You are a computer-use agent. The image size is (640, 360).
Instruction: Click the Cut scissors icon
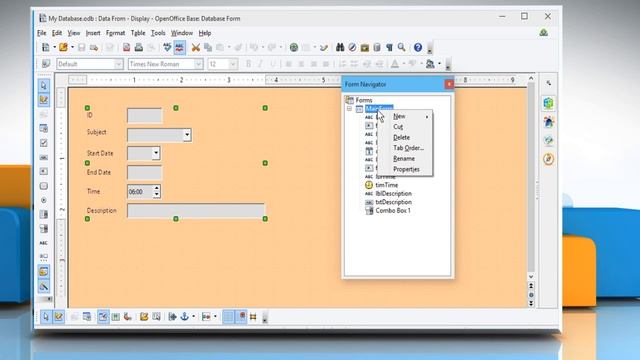click(x=196, y=47)
